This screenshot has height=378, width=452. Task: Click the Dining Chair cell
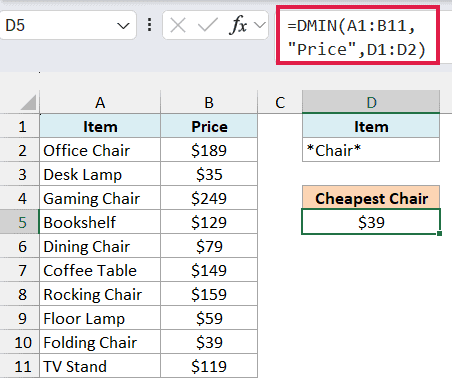[x=100, y=246]
